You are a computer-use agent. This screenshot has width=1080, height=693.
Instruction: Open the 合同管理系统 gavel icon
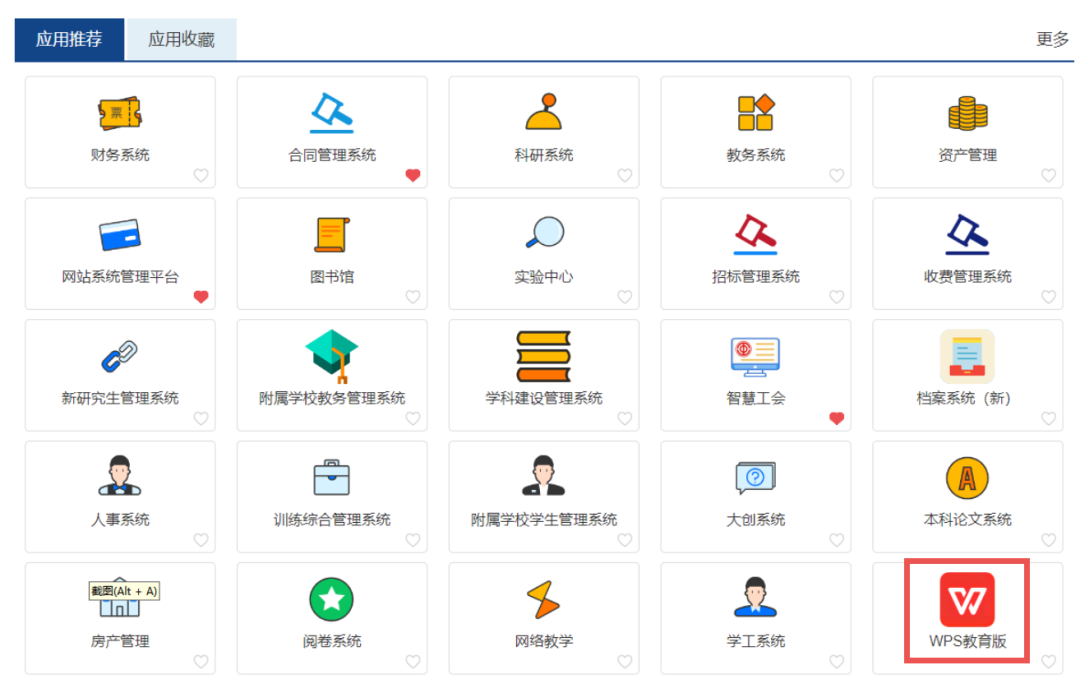point(332,113)
